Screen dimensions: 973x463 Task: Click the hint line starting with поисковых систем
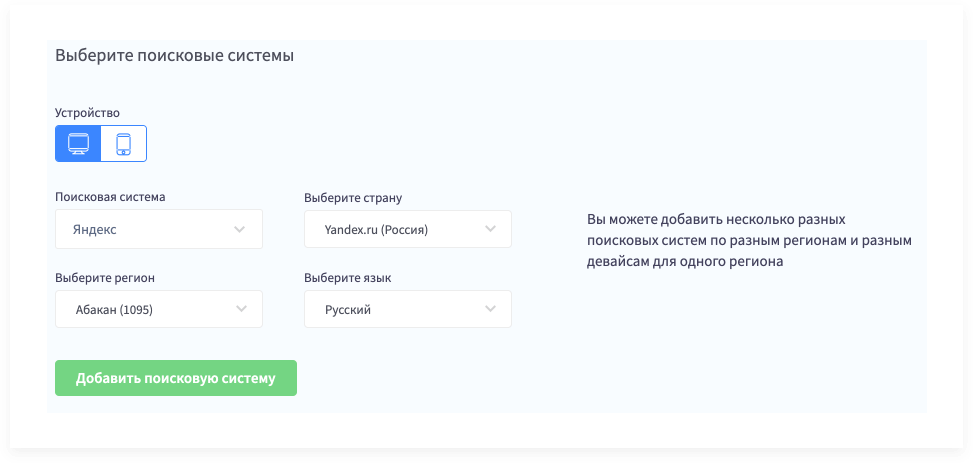pyautogui.click(x=749, y=240)
